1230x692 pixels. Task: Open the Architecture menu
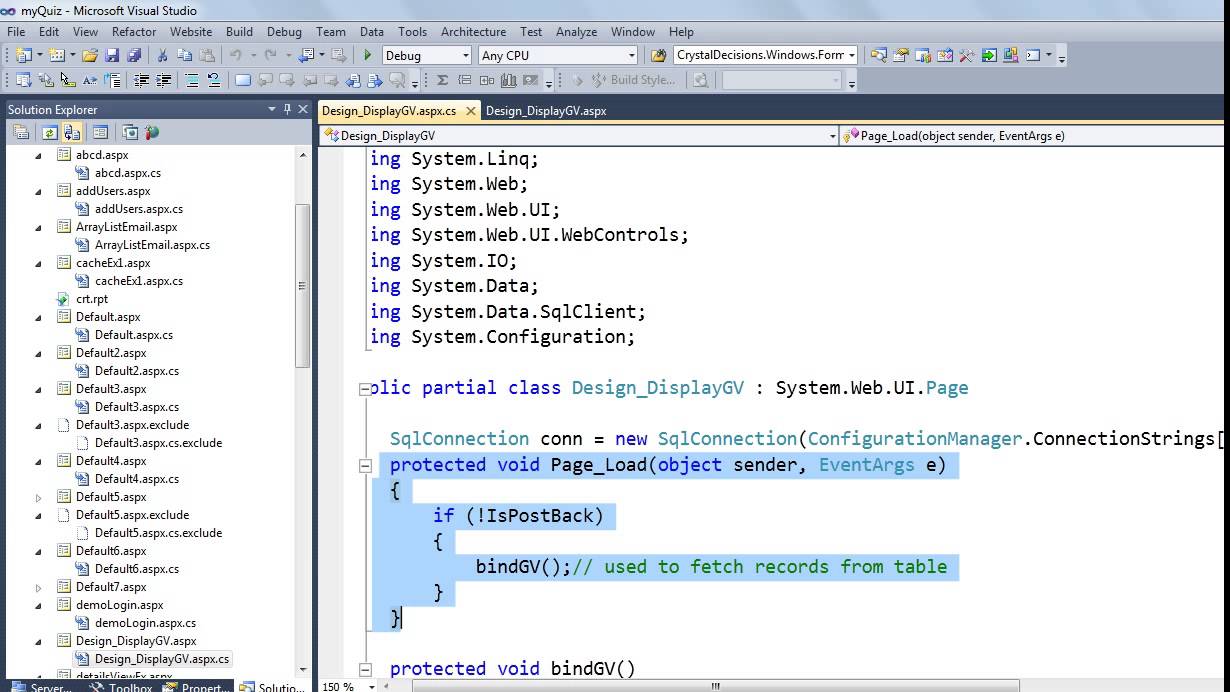[473, 31]
